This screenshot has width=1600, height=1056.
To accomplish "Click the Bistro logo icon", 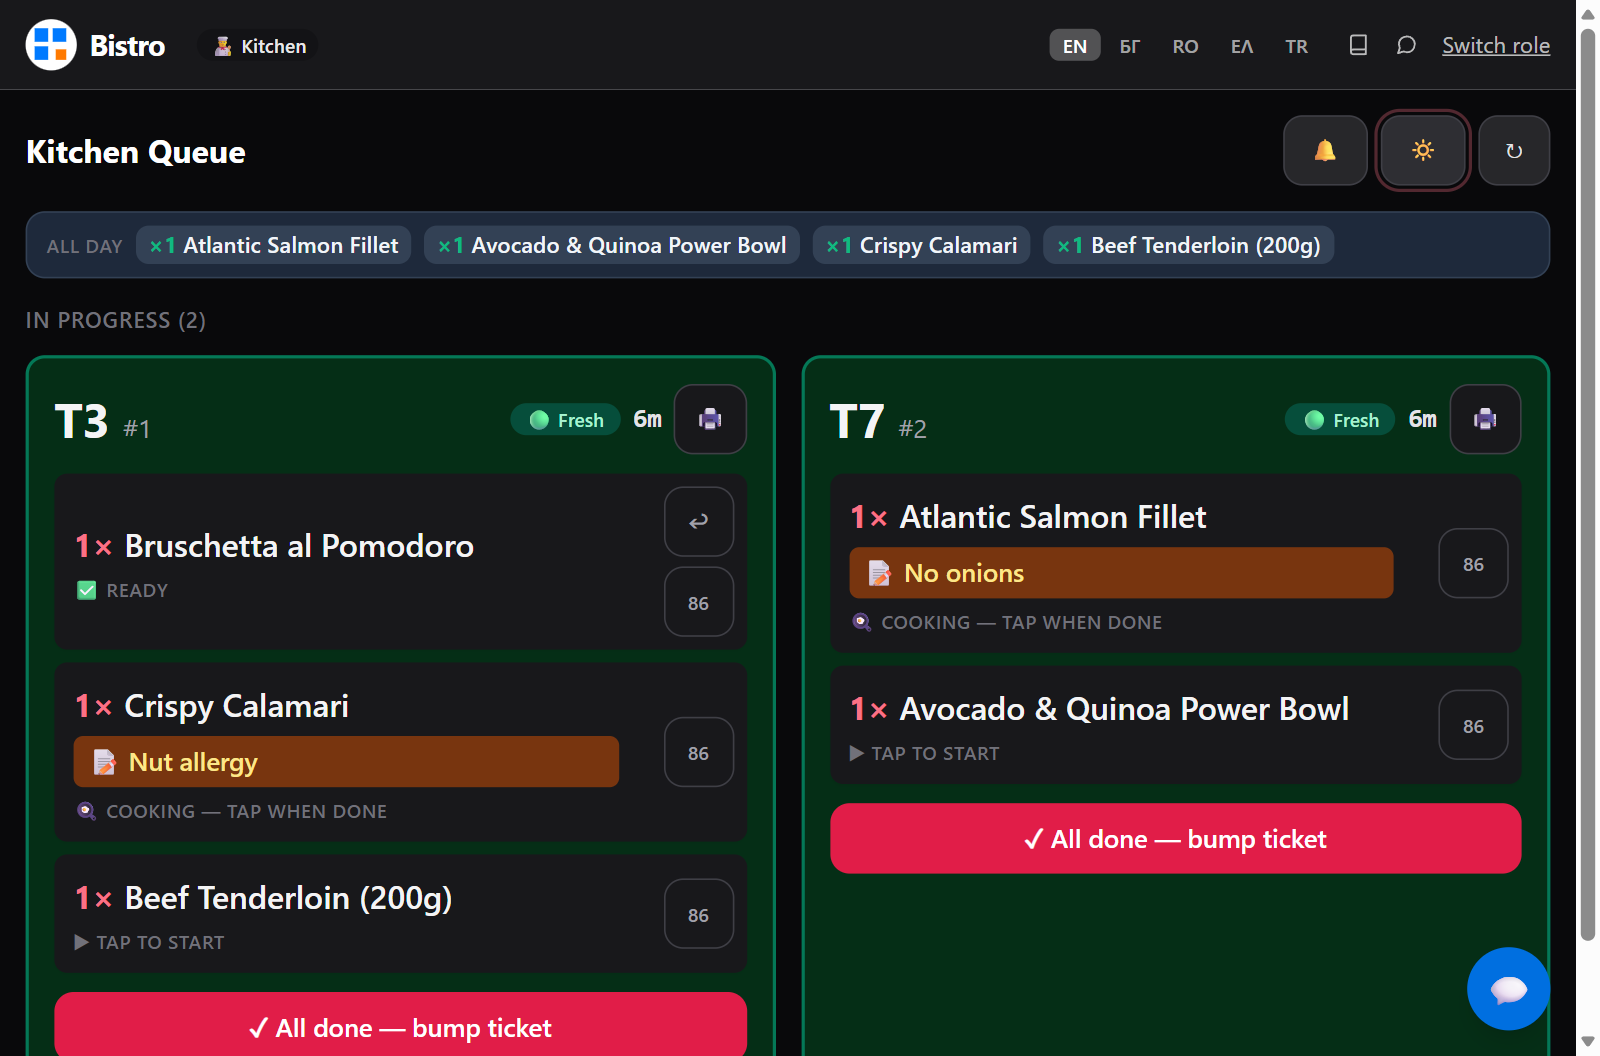I will click(51, 45).
